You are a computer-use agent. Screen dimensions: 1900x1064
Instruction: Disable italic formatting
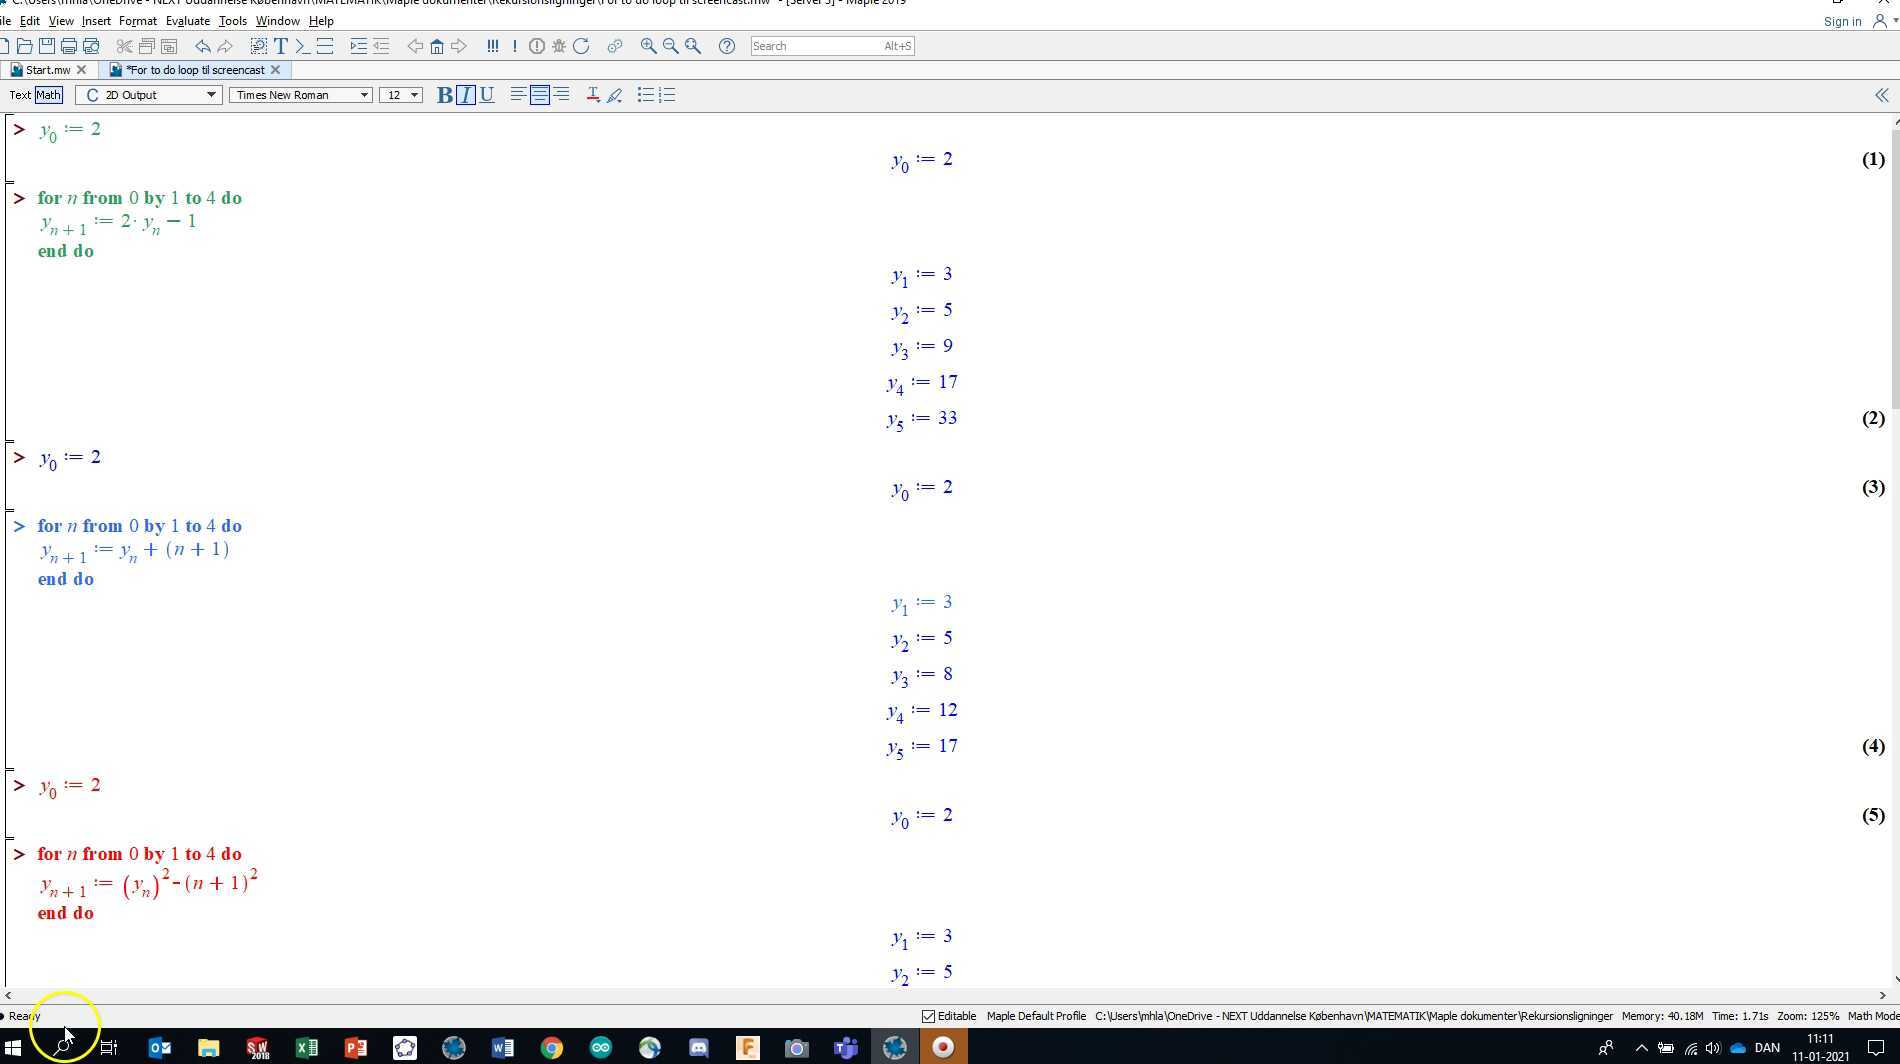pyautogui.click(x=465, y=95)
